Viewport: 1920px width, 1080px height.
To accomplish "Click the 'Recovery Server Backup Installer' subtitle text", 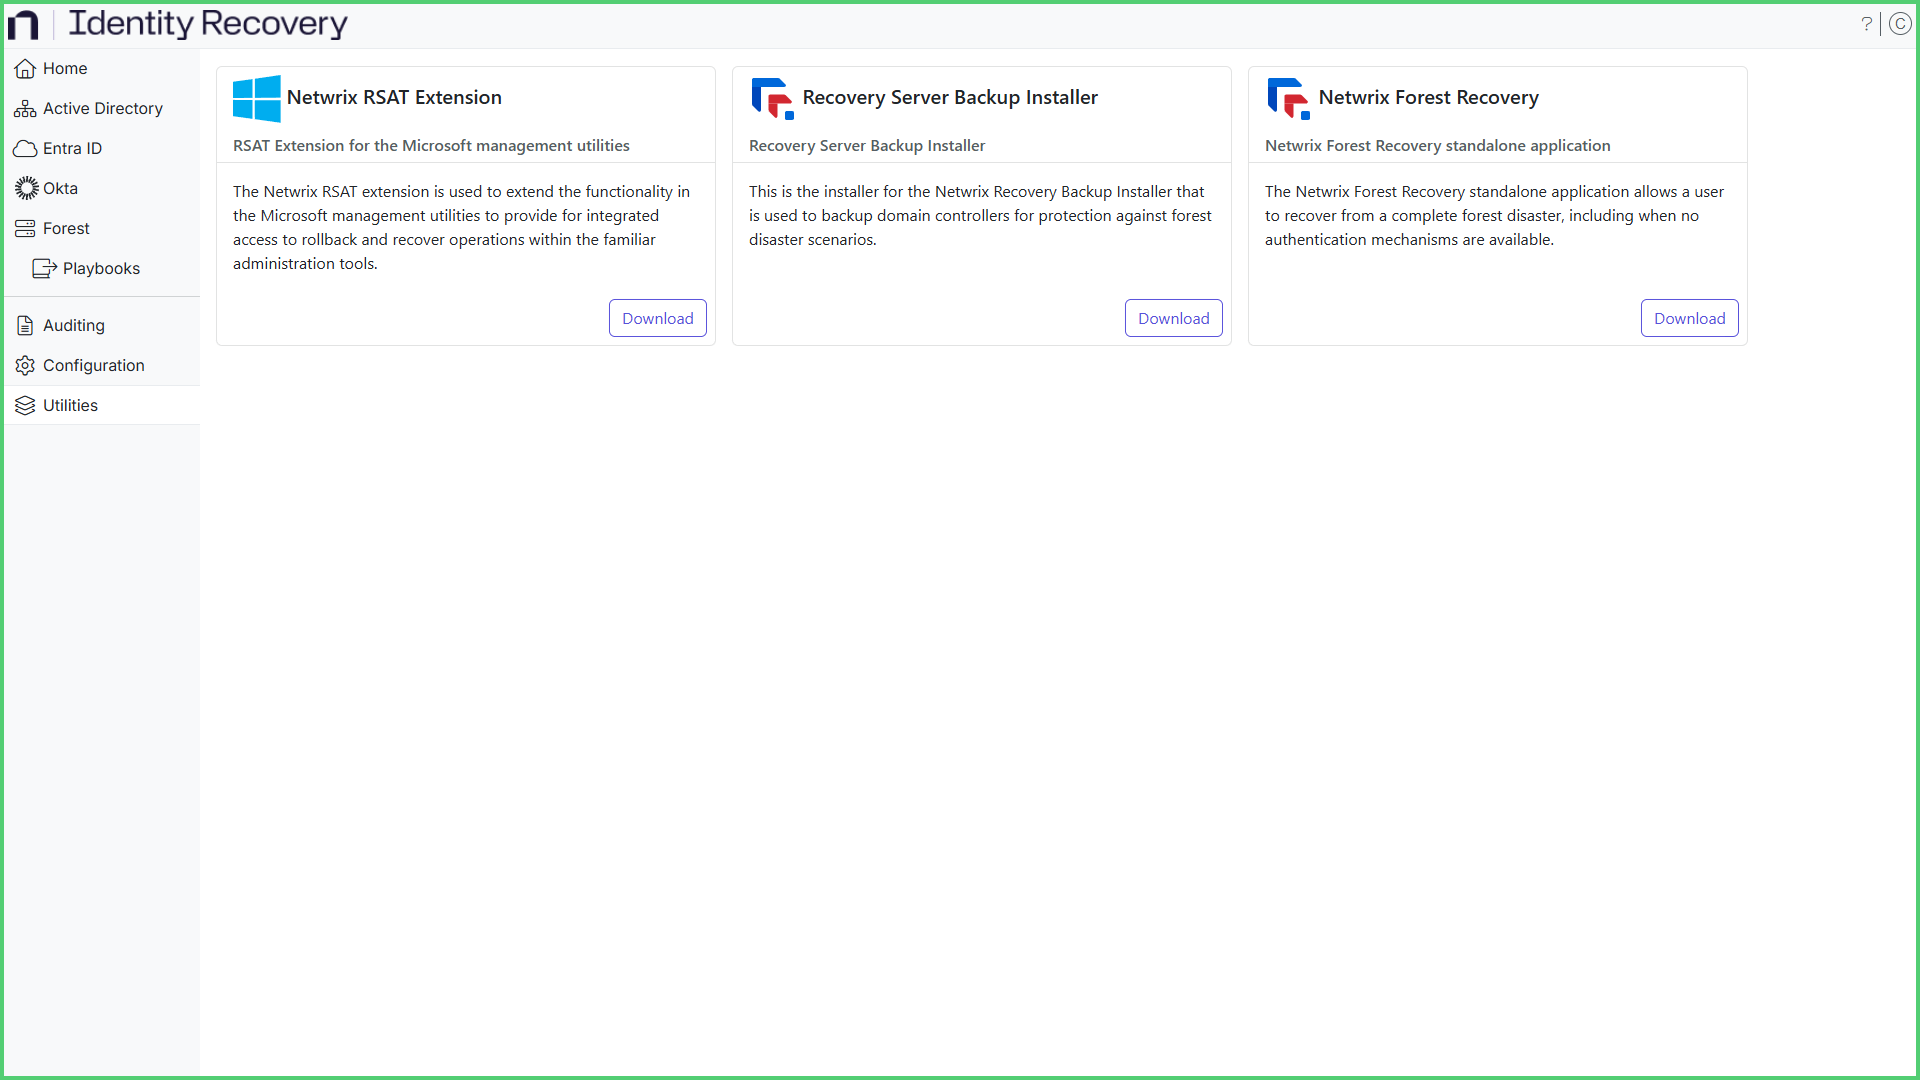I will 867,146.
